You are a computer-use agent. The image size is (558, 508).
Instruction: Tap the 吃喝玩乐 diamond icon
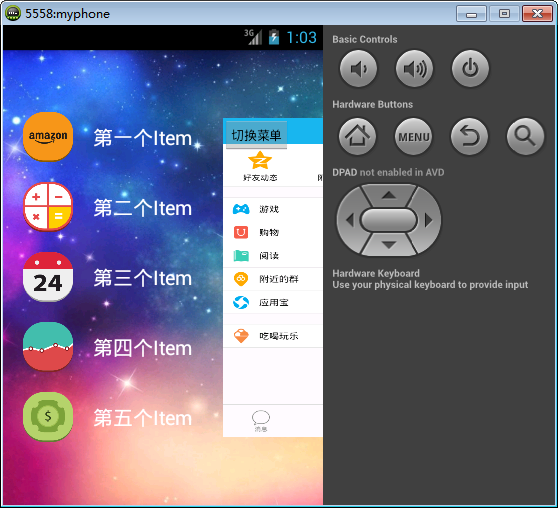(x=241, y=336)
